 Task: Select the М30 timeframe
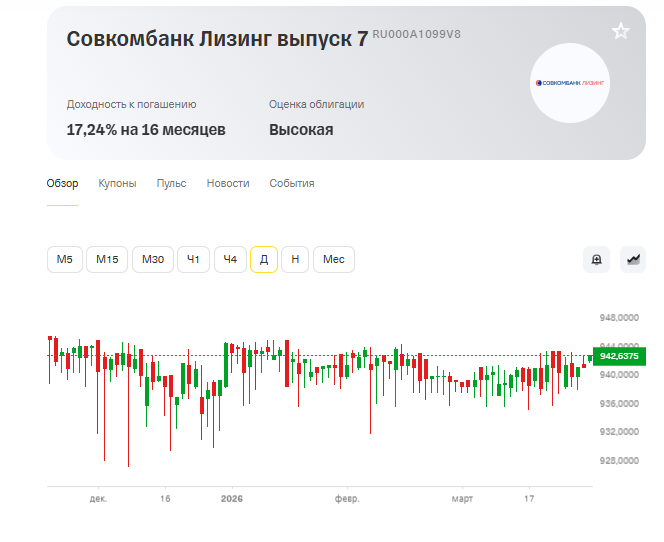pos(153,260)
